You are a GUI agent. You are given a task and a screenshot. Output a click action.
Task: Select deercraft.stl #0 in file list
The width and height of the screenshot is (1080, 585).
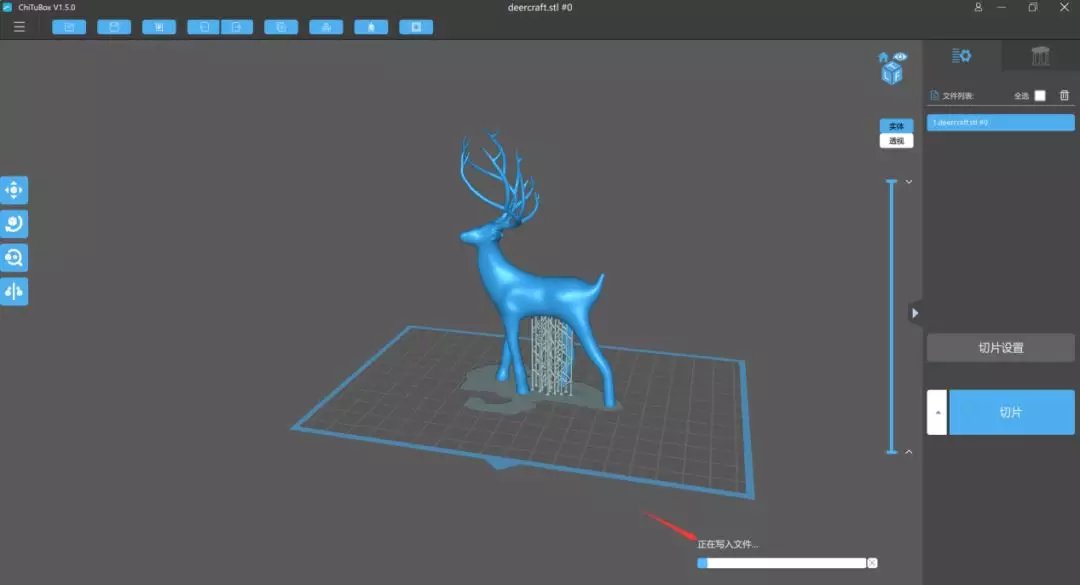(x=1000, y=123)
